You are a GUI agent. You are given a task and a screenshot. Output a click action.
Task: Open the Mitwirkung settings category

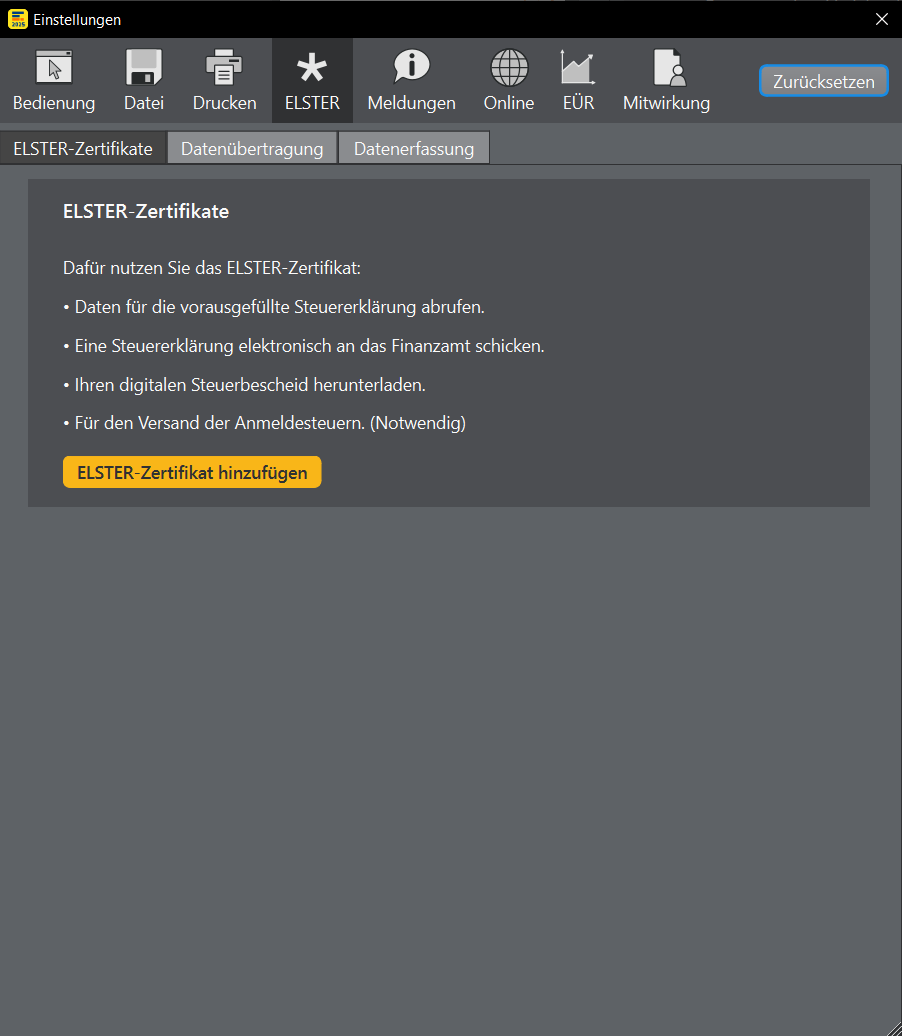click(x=666, y=80)
